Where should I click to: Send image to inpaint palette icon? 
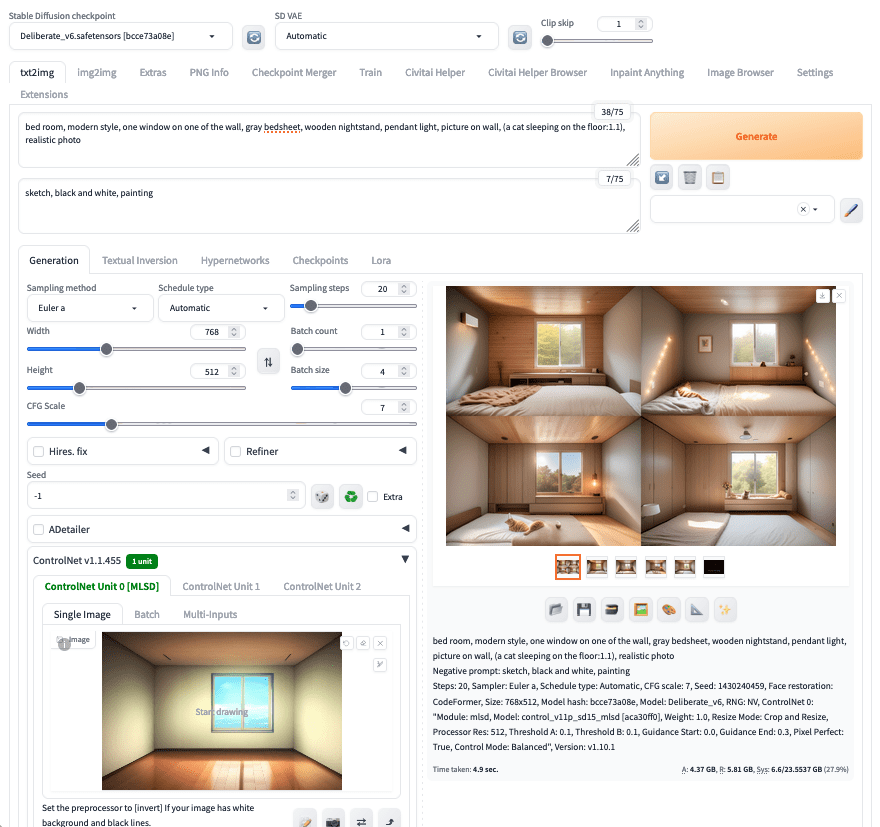point(669,609)
